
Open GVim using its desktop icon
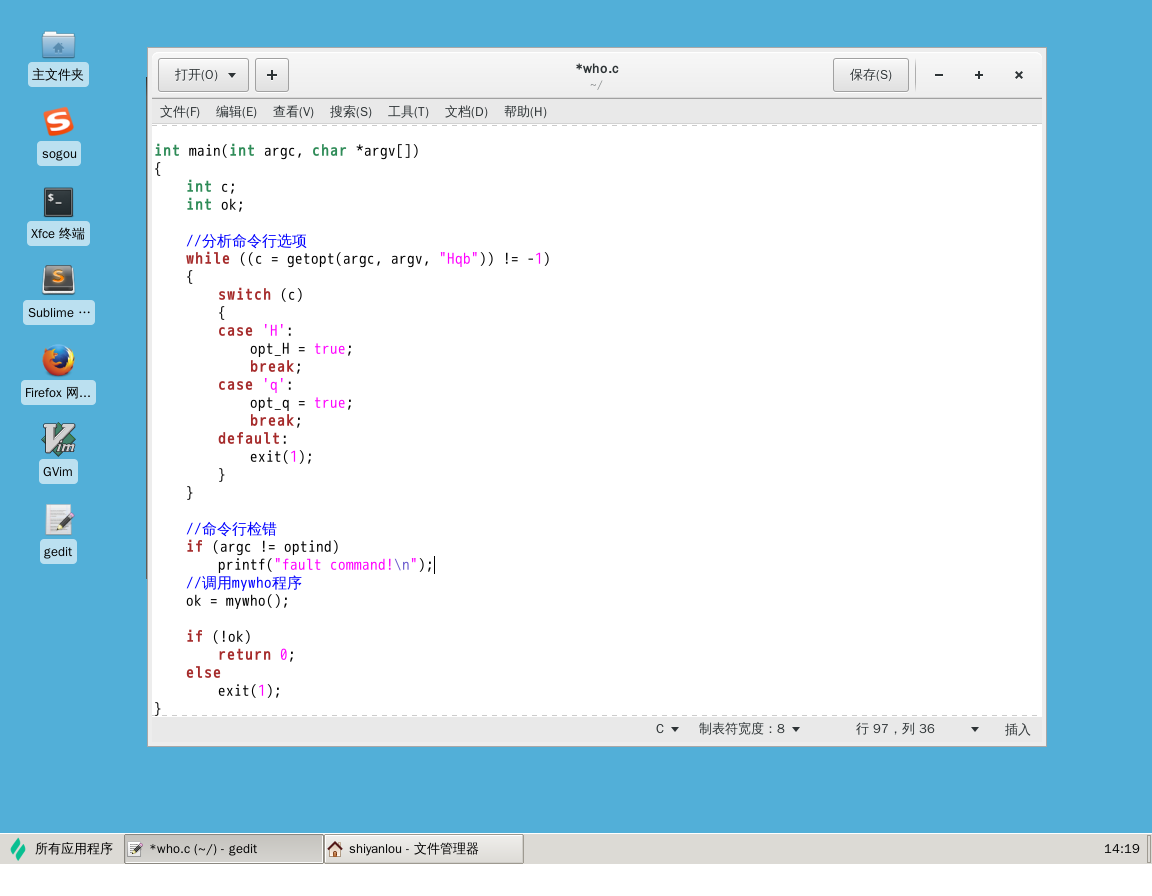tap(58, 438)
